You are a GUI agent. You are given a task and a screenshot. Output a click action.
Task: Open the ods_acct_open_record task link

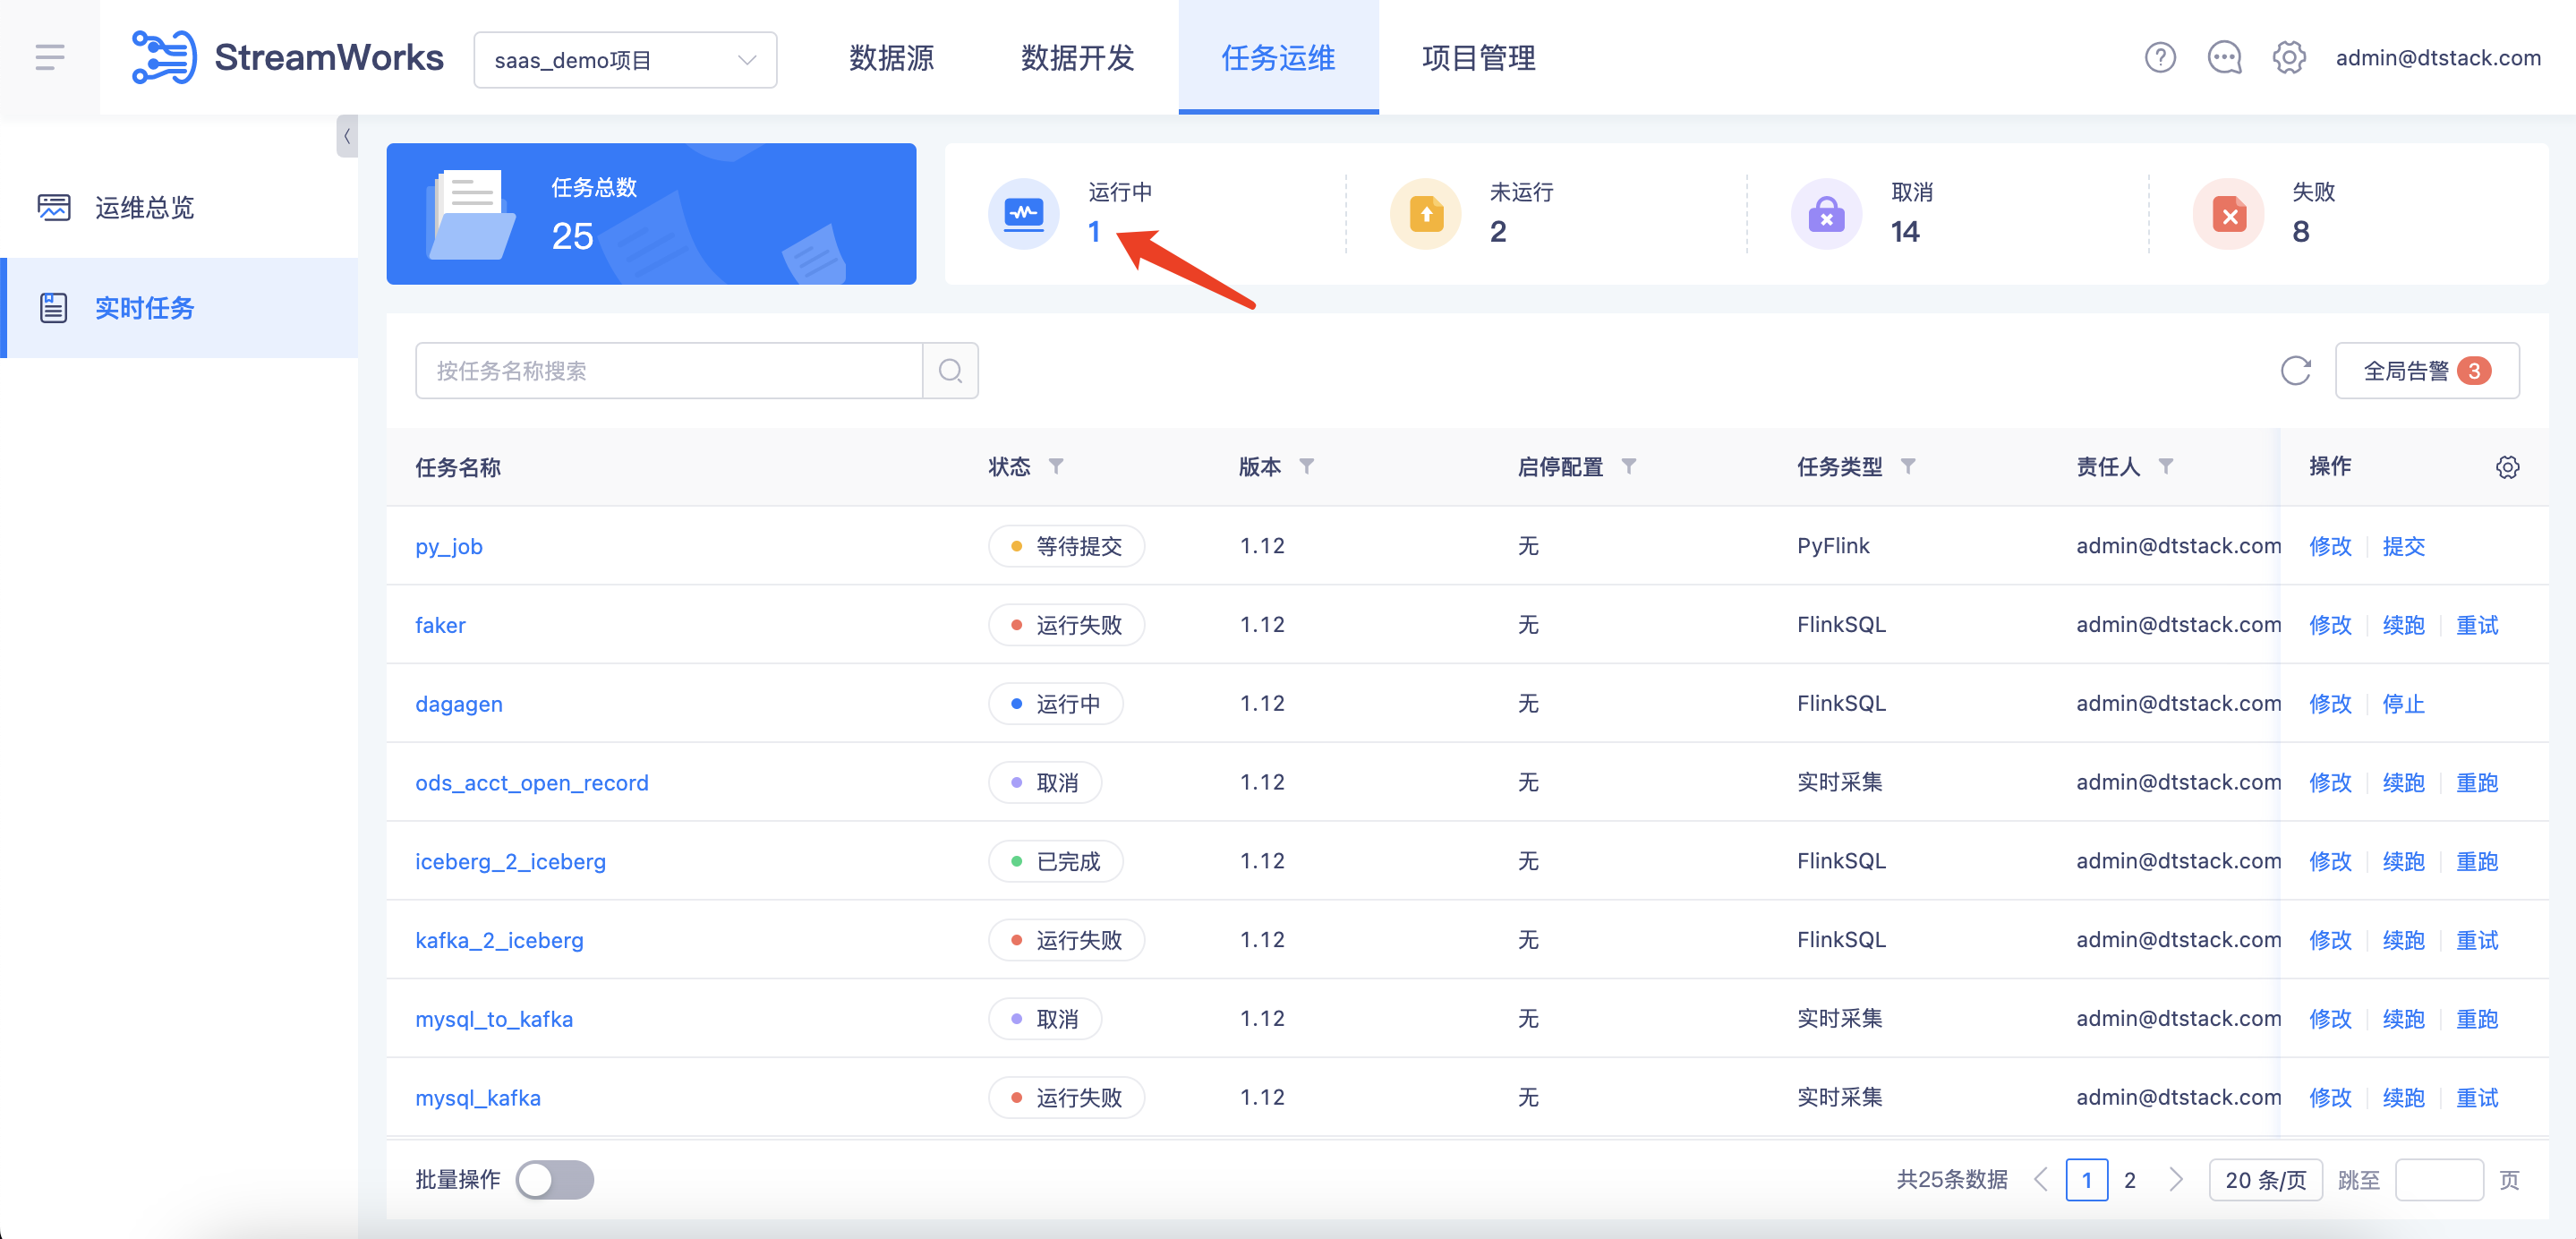click(x=532, y=783)
